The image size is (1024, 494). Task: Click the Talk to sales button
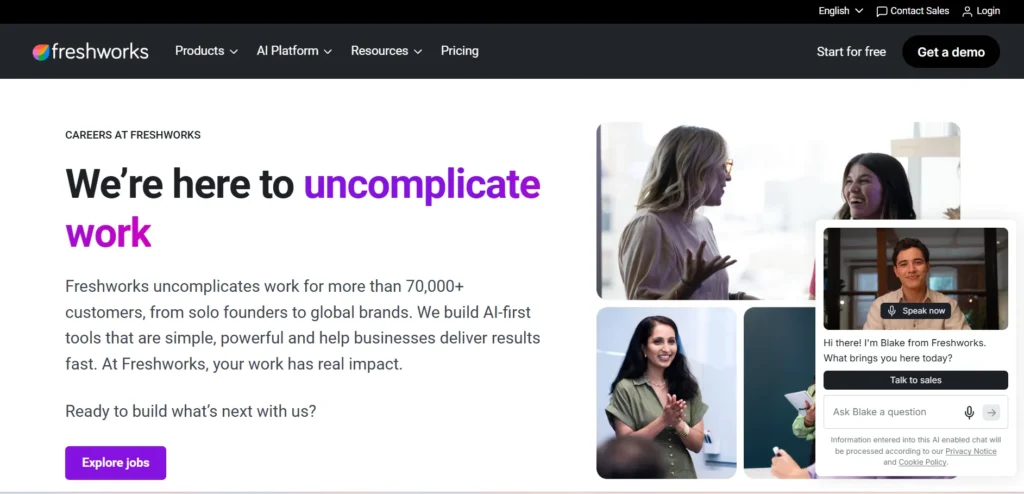click(x=916, y=380)
